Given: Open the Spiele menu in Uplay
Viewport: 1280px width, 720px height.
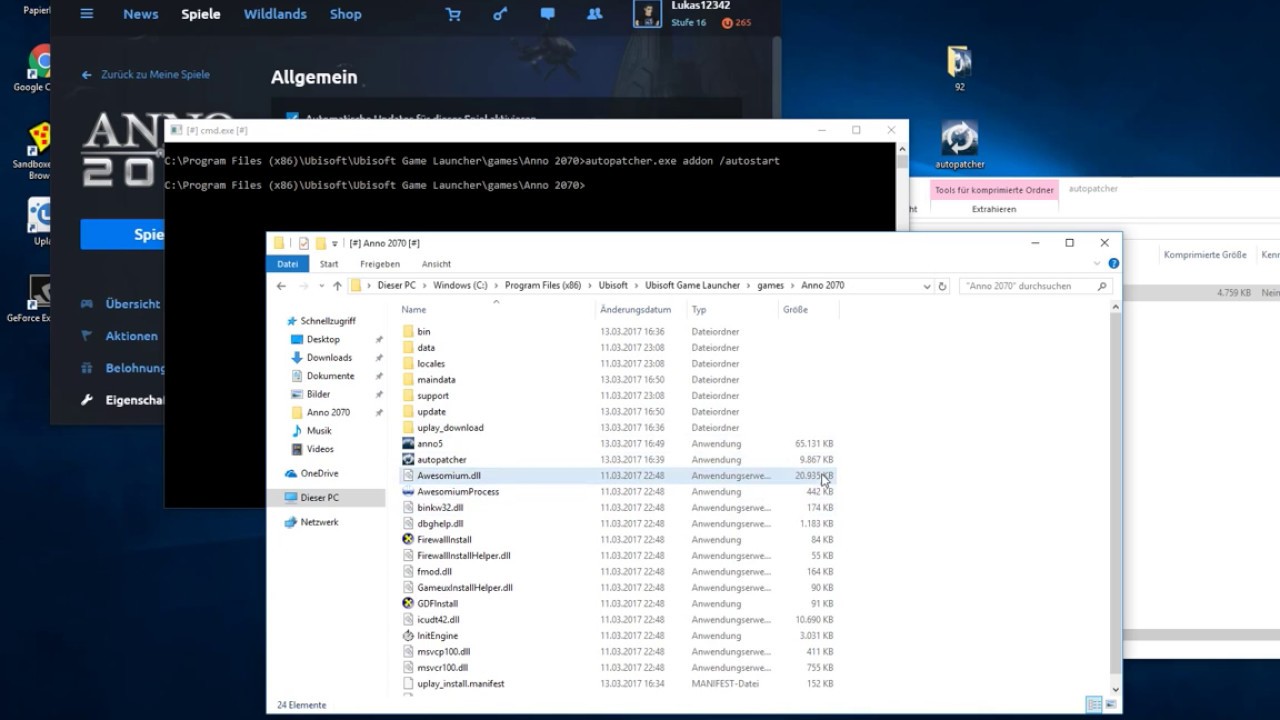Looking at the screenshot, I should (x=200, y=14).
